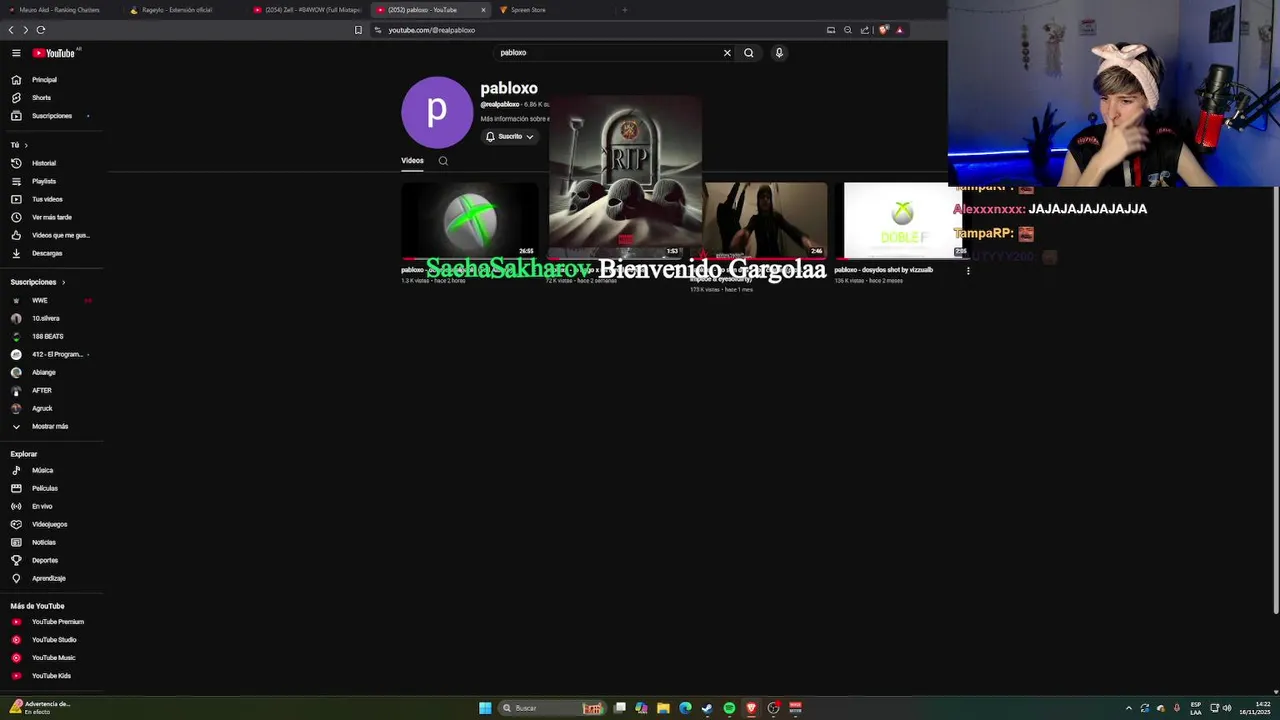This screenshot has width=1280, height=720.
Task: Play the DOBLE F dosydos shot thumbnail
Action: (x=902, y=220)
